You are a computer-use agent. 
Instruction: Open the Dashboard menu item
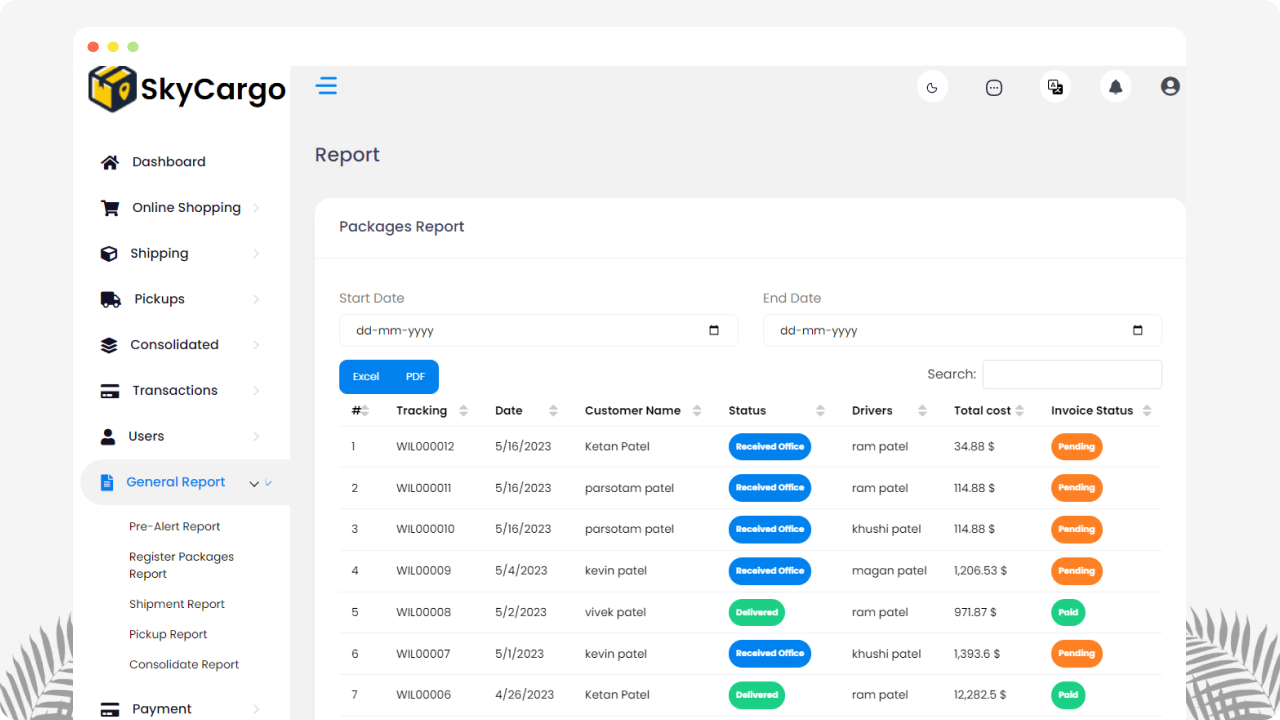pyautogui.click(x=168, y=162)
